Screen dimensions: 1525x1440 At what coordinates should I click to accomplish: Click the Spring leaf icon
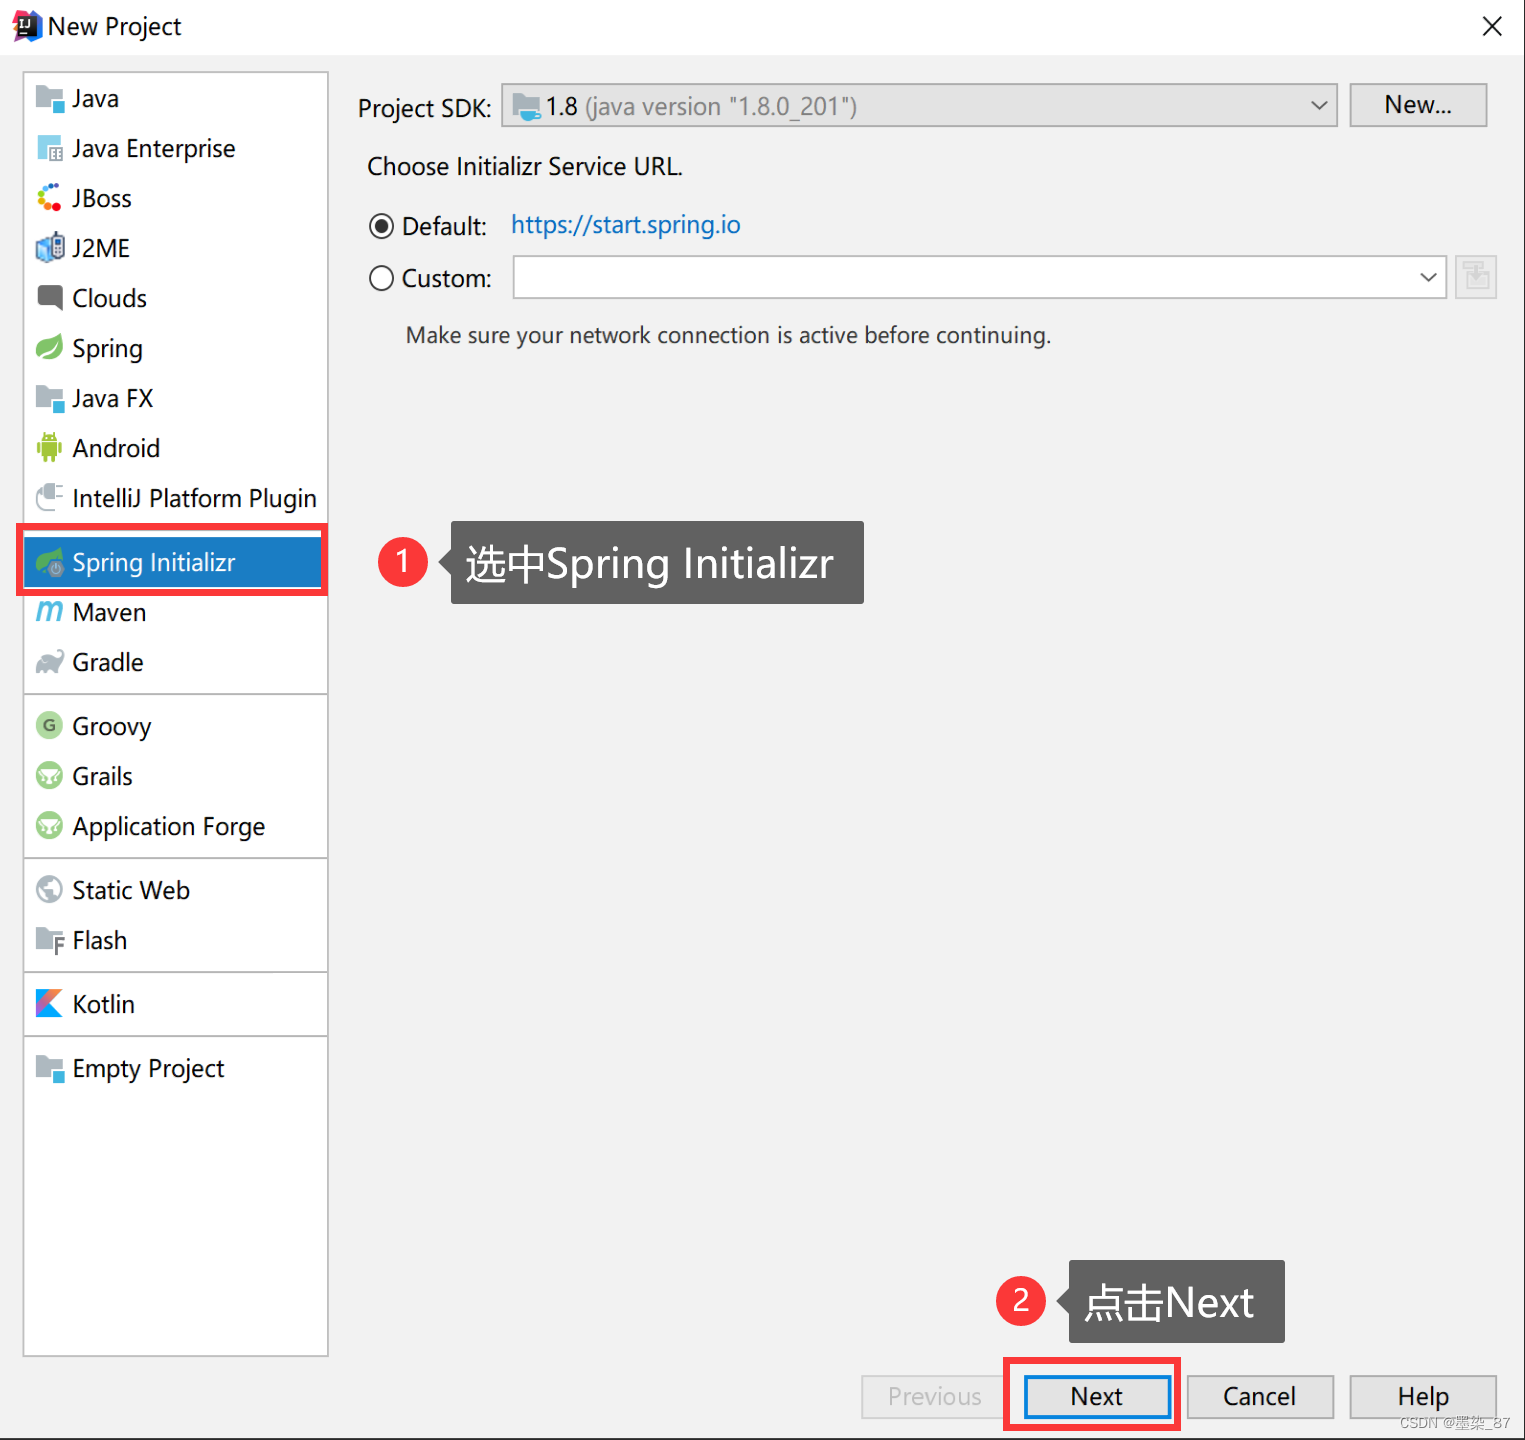49,348
